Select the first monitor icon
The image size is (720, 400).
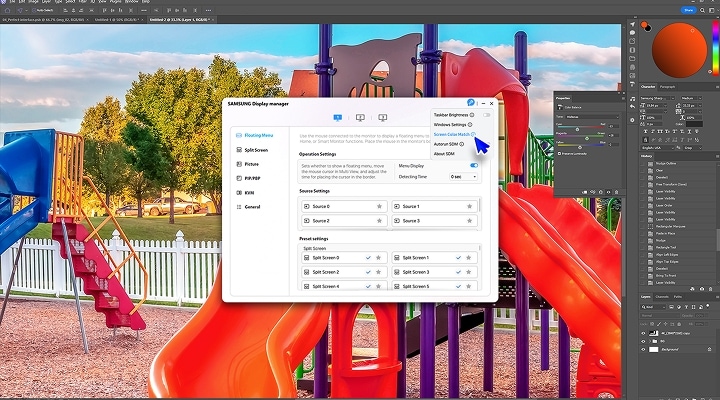338,118
